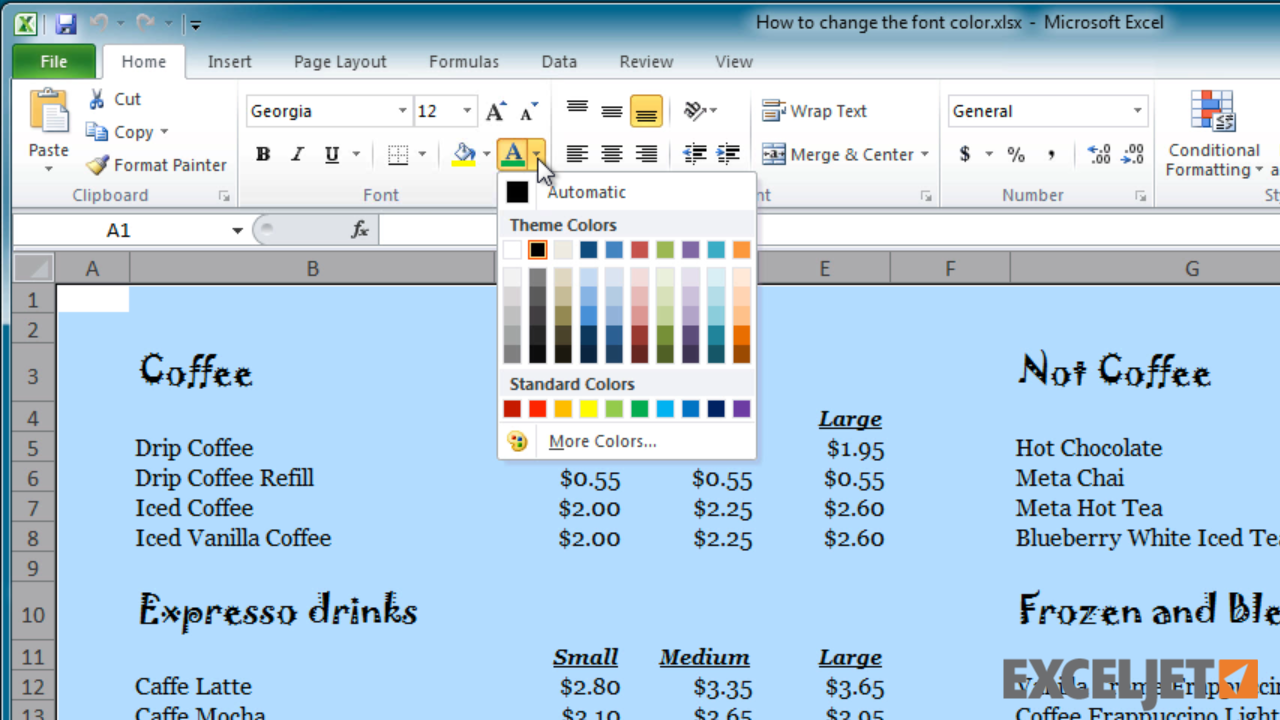1280x720 pixels.
Task: Click the Name Box showing A1
Action: tap(120, 230)
